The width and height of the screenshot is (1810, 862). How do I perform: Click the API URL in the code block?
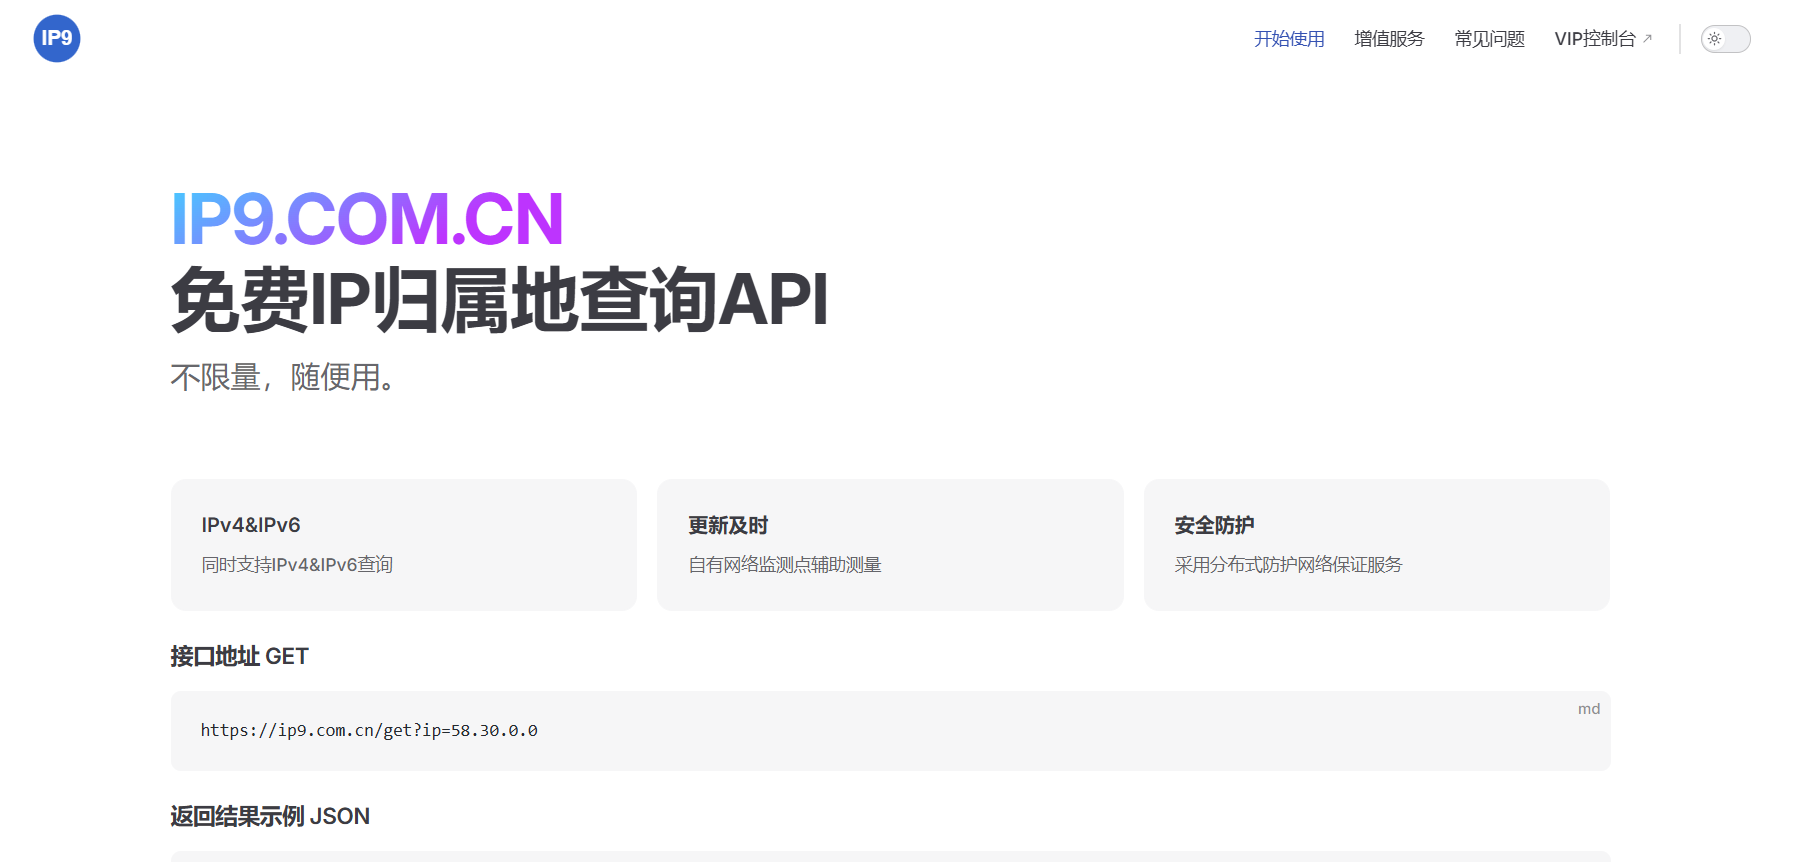369,731
